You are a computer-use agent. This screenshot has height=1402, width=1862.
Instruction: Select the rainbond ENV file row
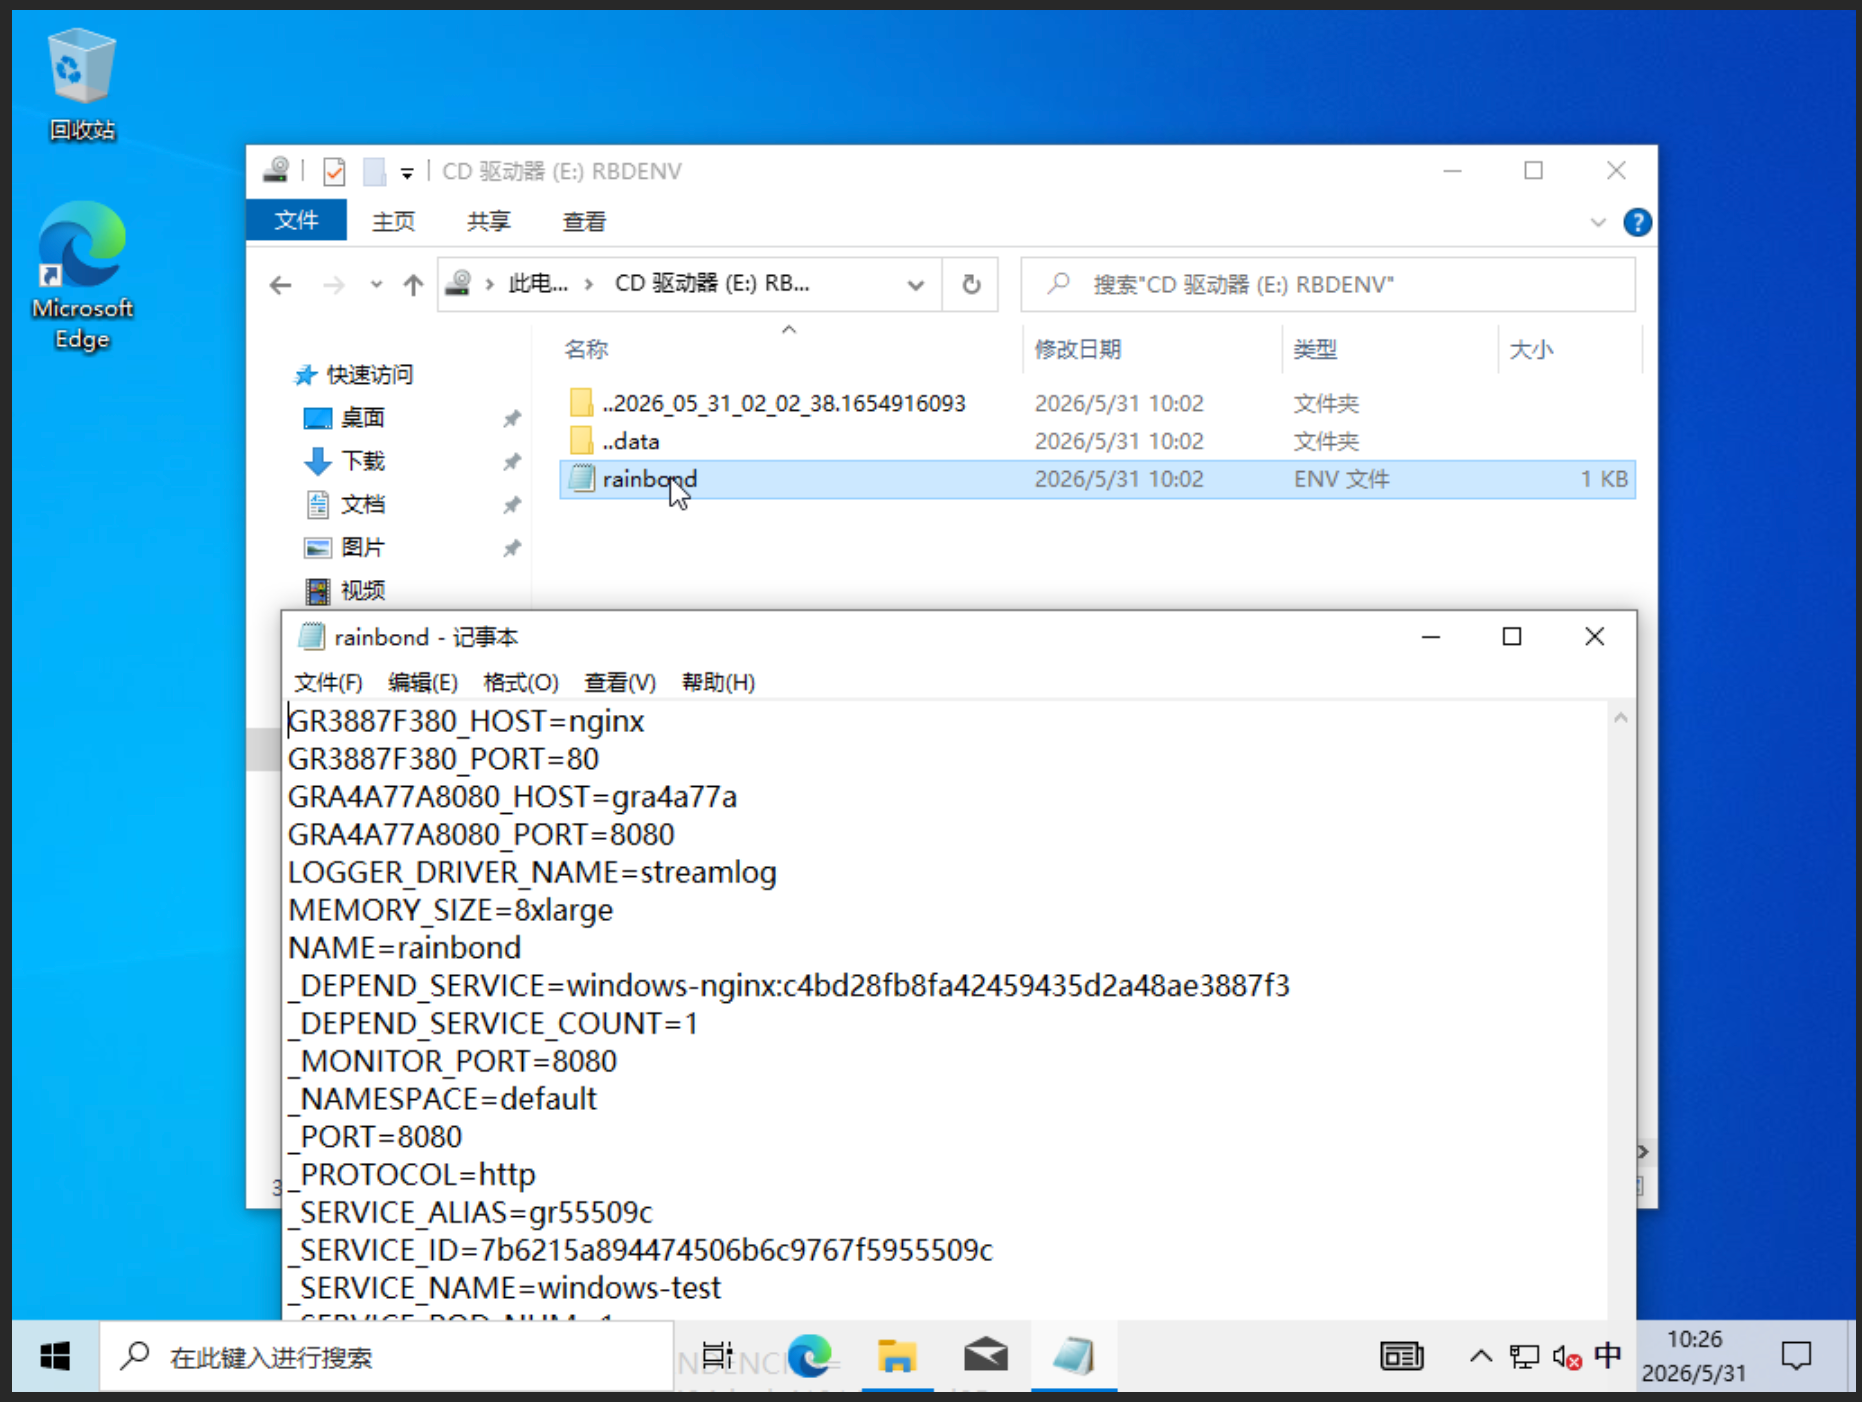coord(1097,479)
